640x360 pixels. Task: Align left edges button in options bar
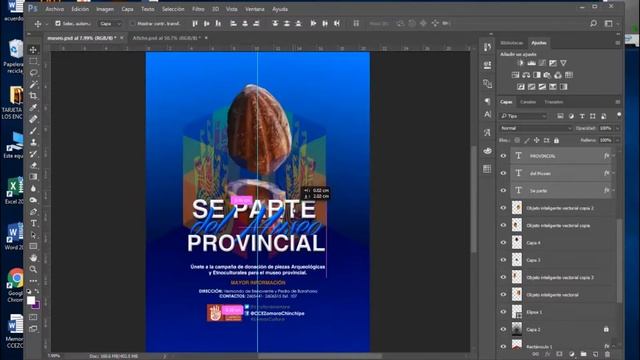click(233, 24)
